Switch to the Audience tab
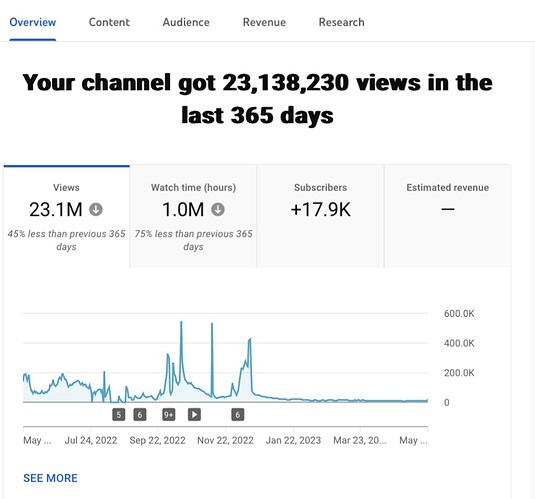The width and height of the screenshot is (535, 499). 186,22
